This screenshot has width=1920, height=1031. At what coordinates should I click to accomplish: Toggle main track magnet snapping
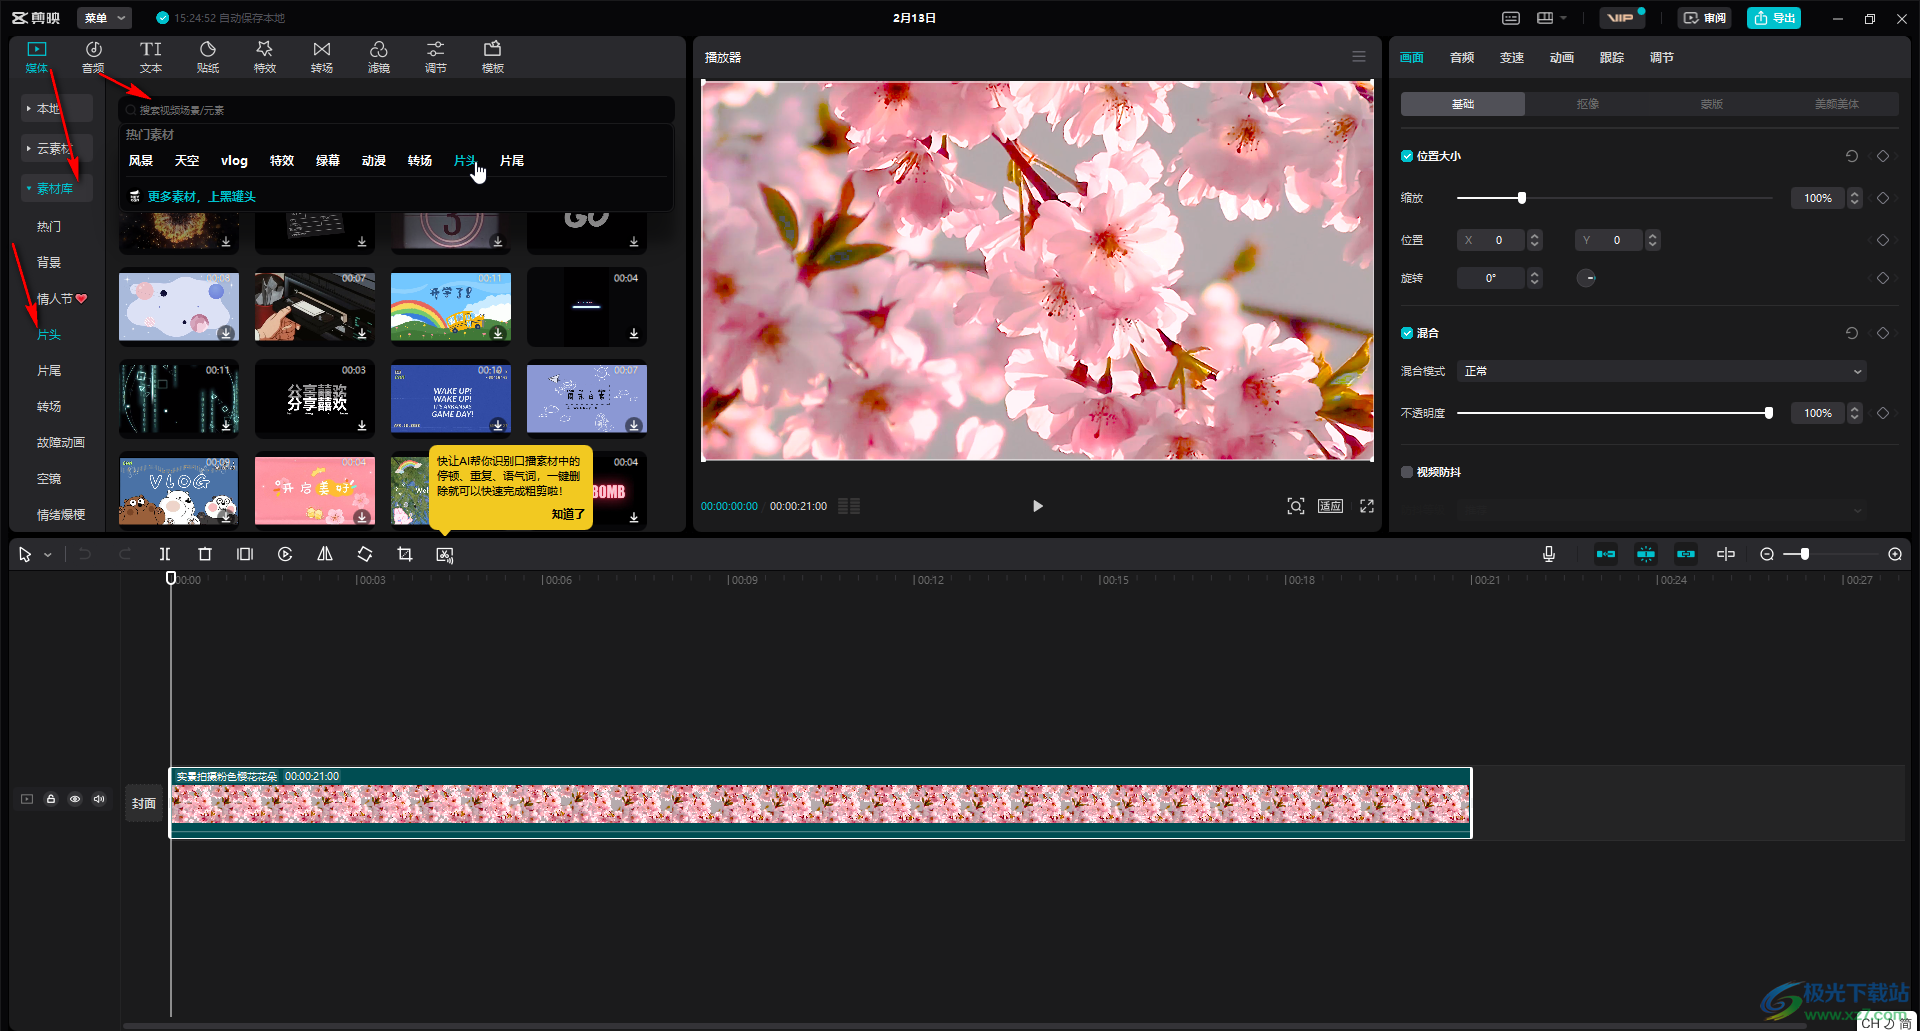tap(1606, 554)
